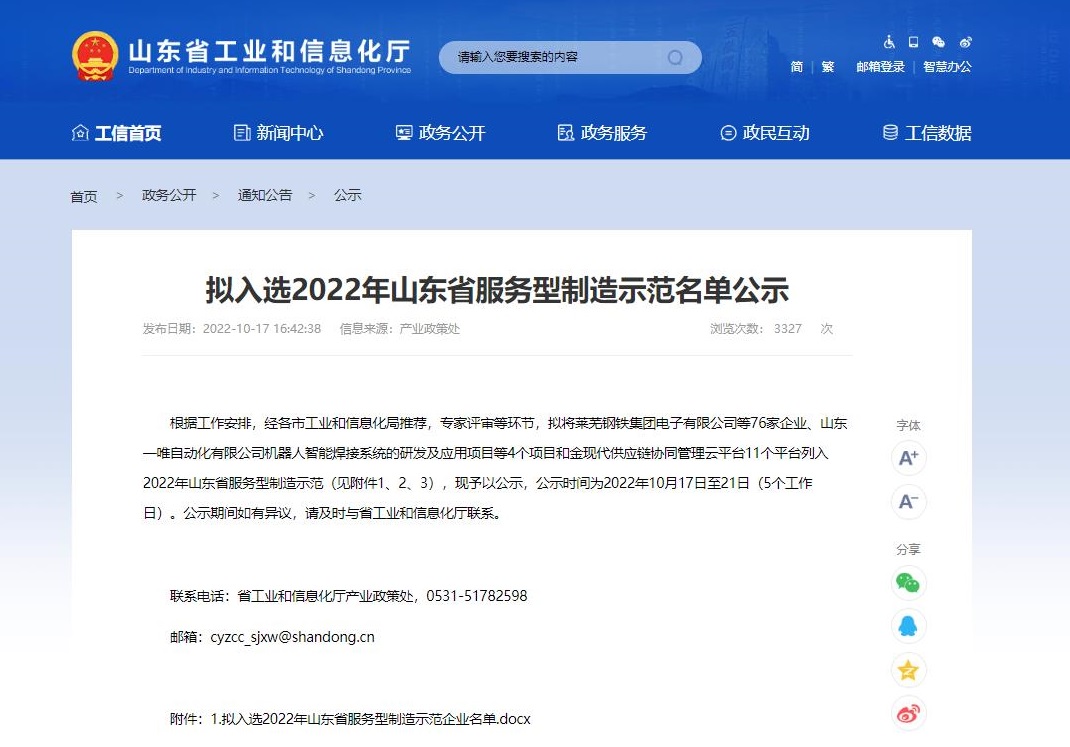The height and width of the screenshot is (747, 1070).
Task: Share article via red Weibo icon
Action: (908, 714)
